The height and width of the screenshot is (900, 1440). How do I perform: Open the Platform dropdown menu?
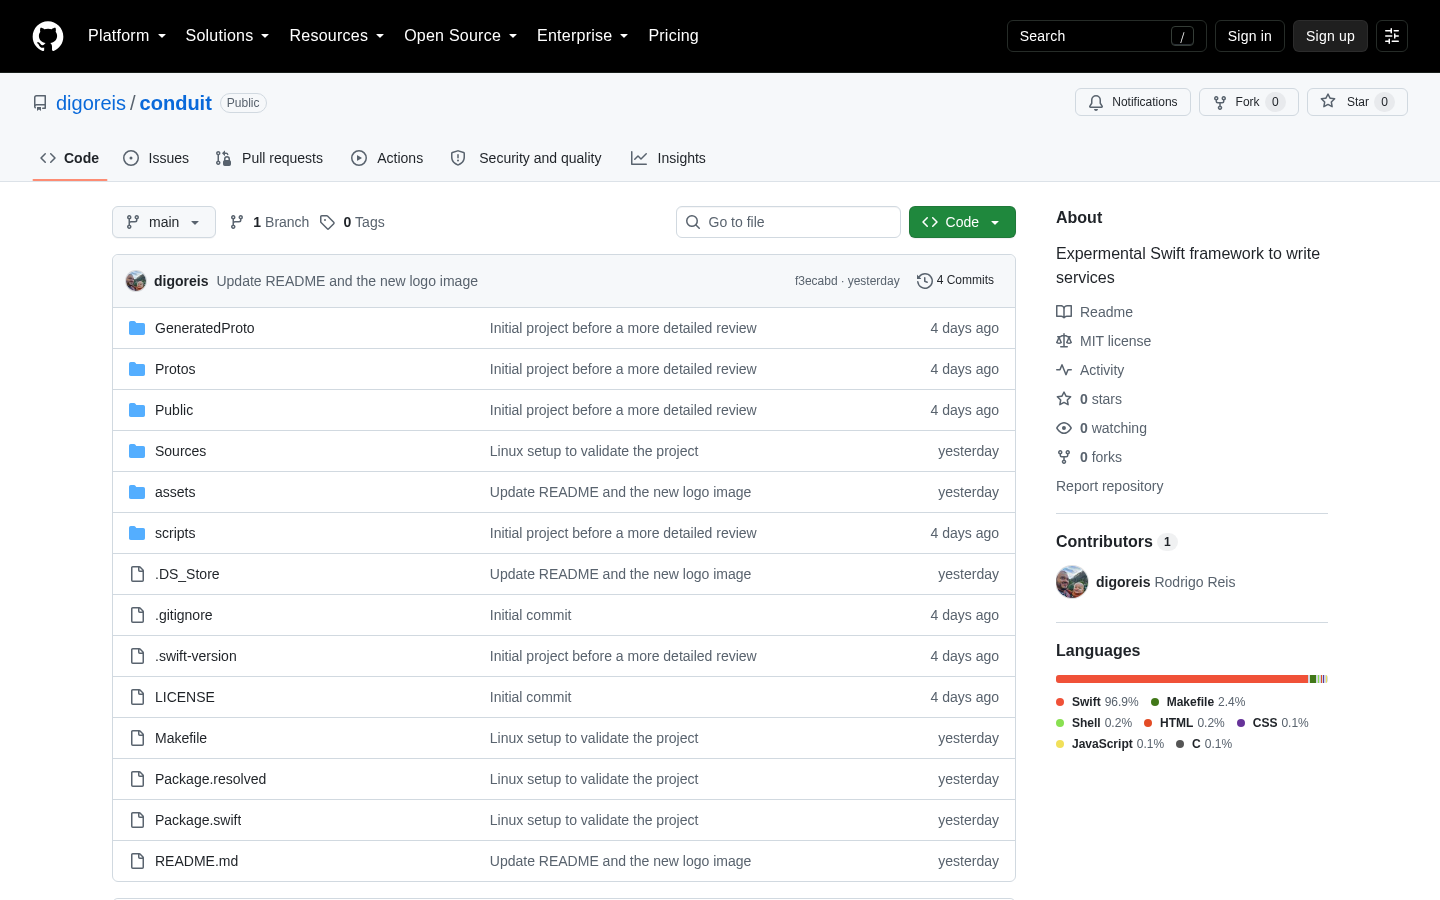[127, 36]
